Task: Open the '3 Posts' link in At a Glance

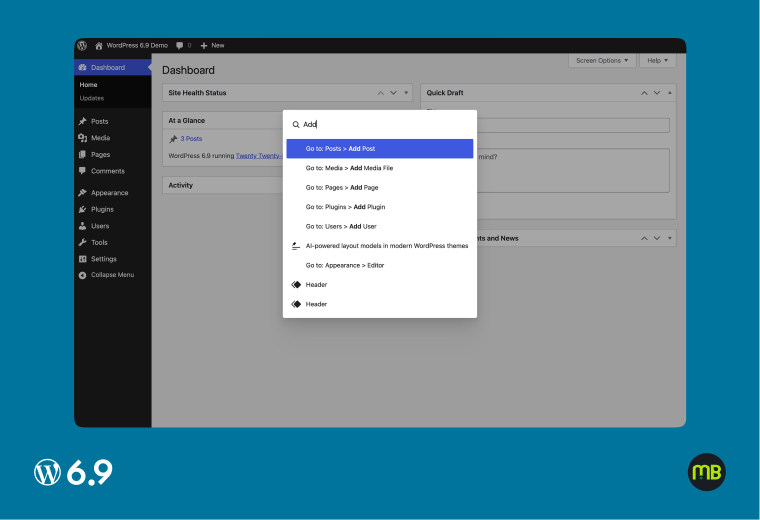Action: coord(191,139)
